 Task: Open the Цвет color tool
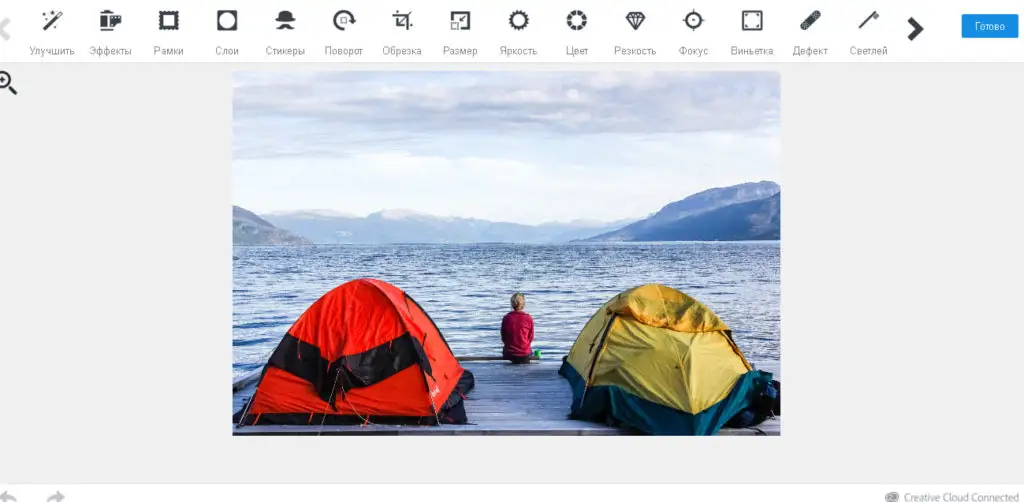click(577, 29)
